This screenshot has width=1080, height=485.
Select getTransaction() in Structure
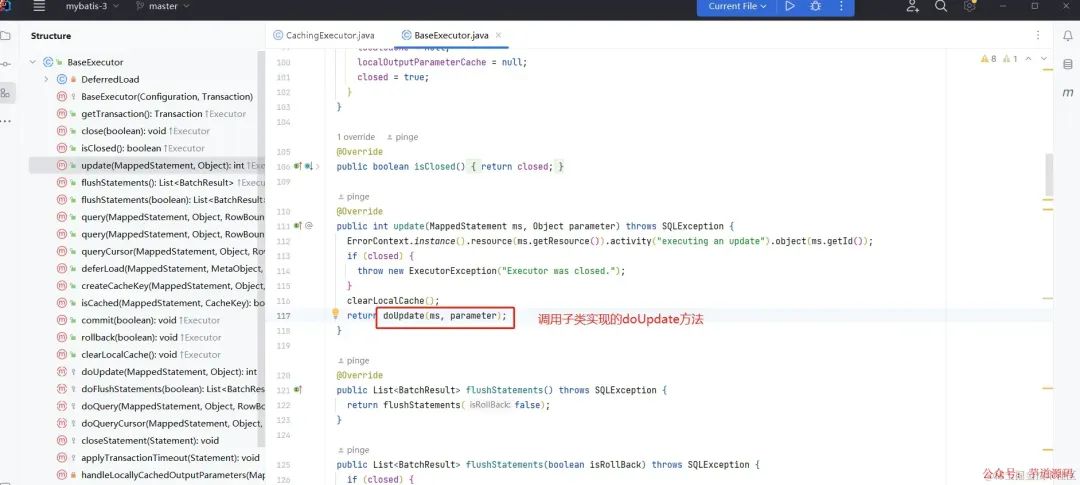click(x=163, y=114)
